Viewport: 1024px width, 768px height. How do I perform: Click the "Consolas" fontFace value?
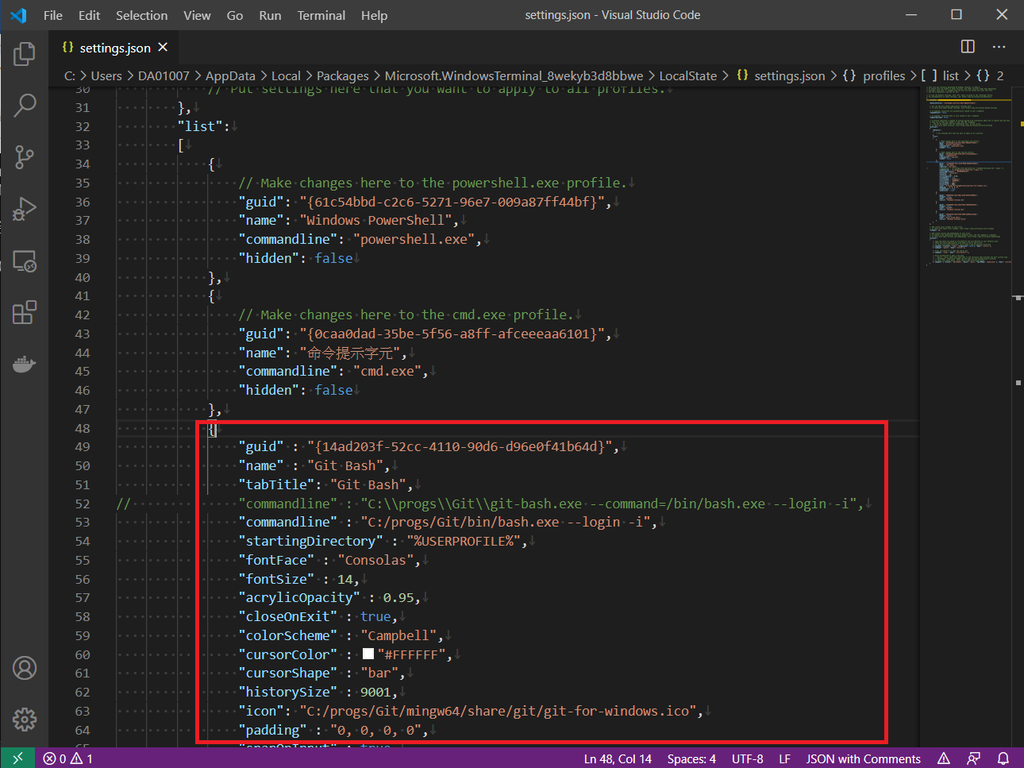[x=376, y=560]
